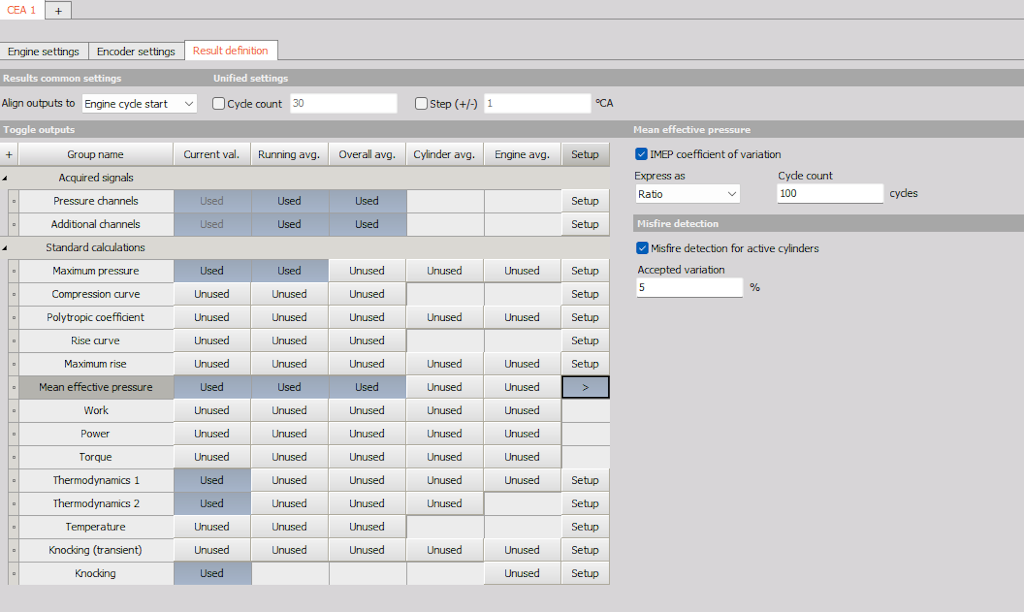1024x612 pixels.
Task: Click the Running avg. column header
Action: pos(289,155)
